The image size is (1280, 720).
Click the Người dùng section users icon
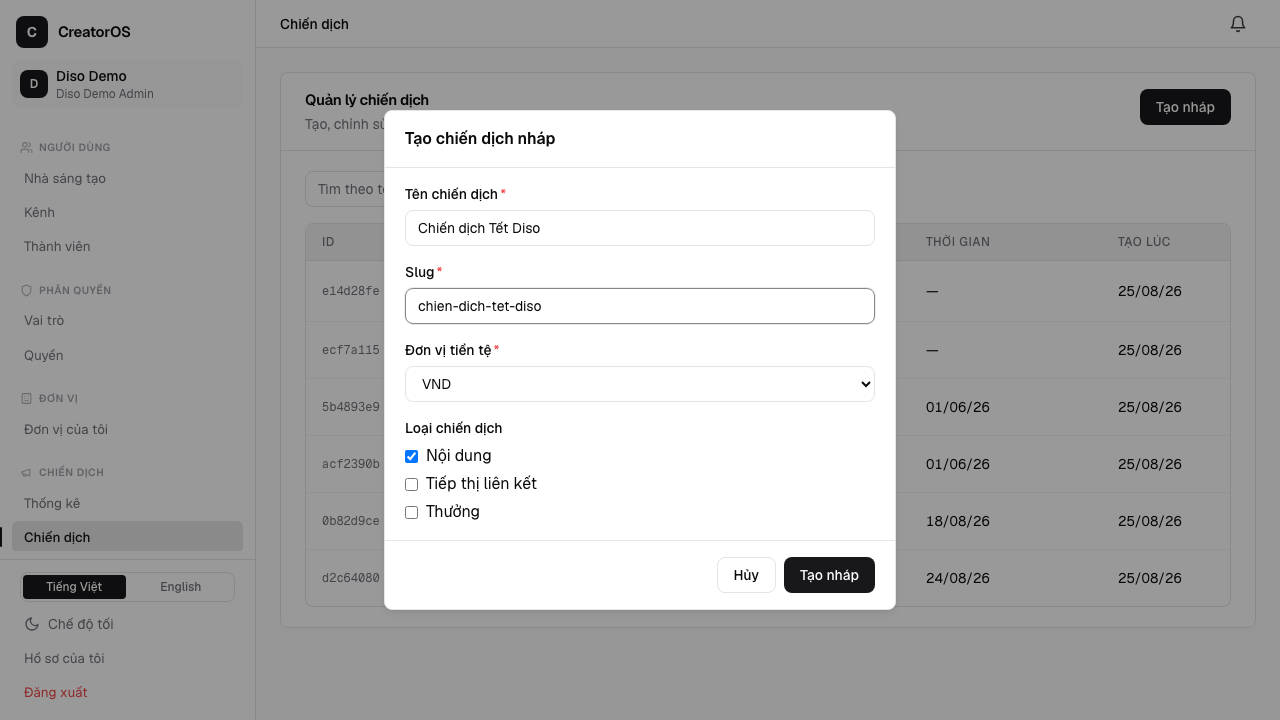26,147
